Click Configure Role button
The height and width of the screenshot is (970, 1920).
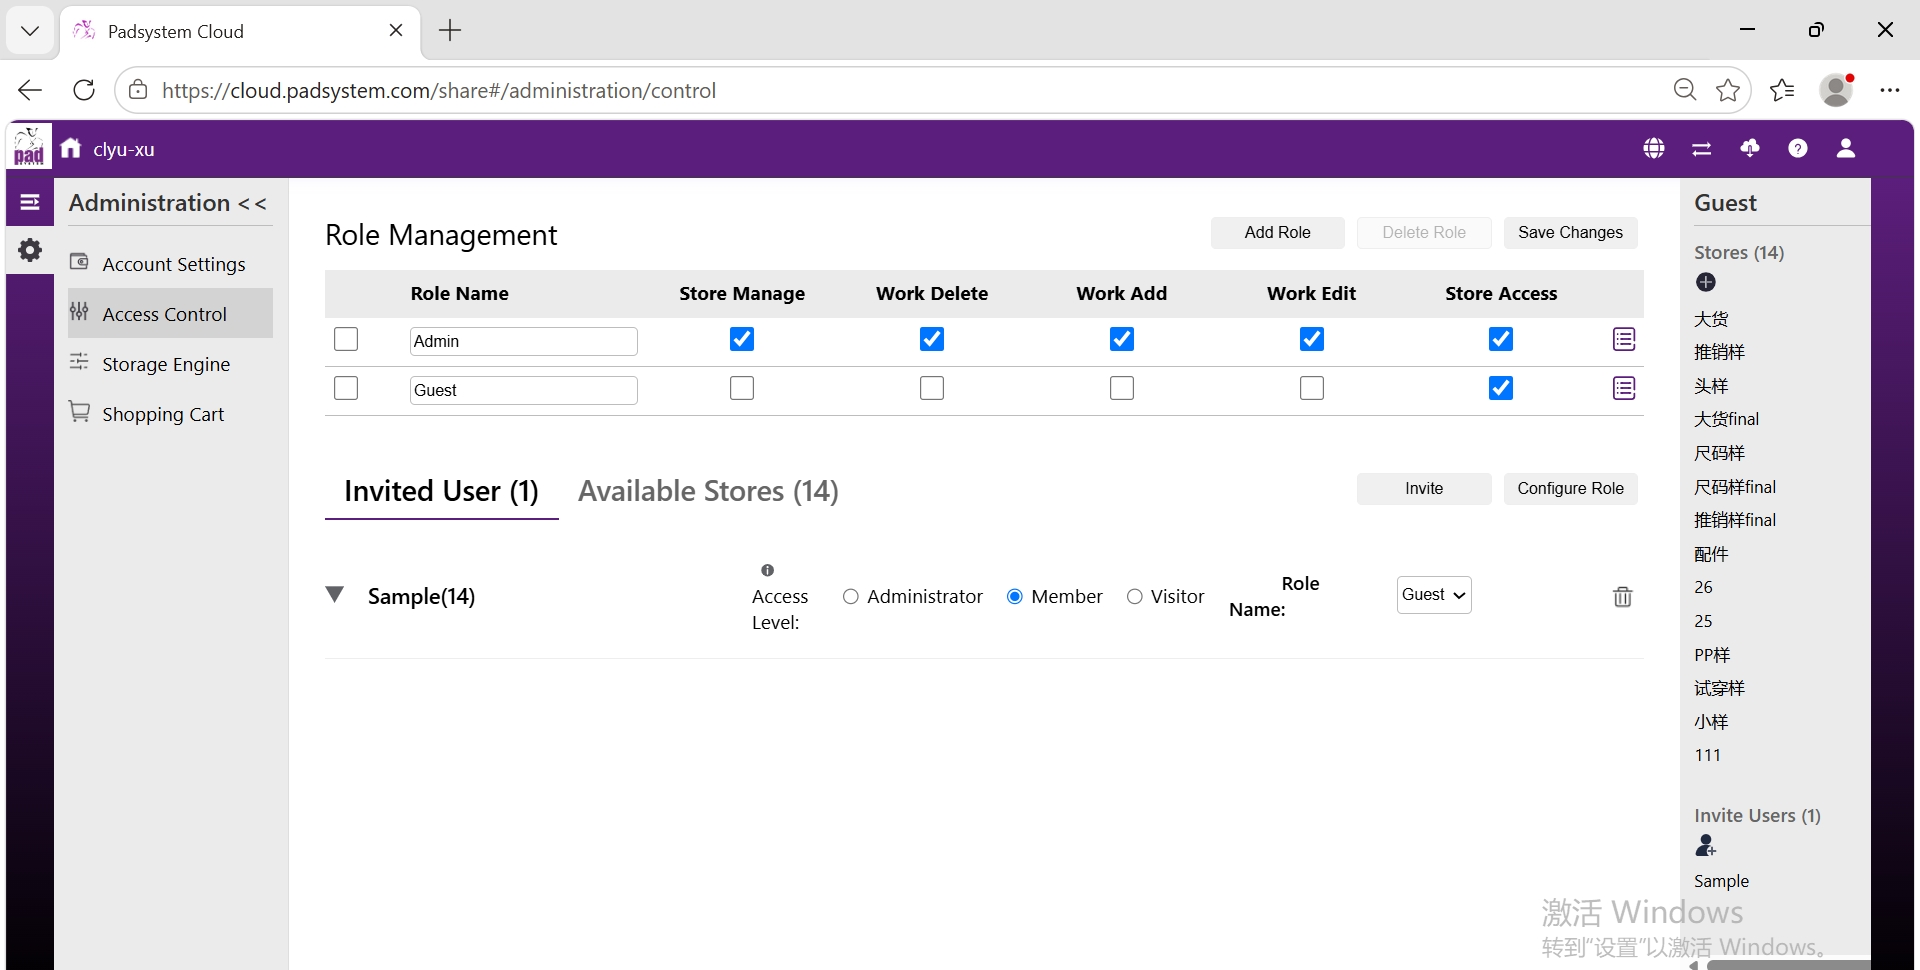tap(1571, 489)
